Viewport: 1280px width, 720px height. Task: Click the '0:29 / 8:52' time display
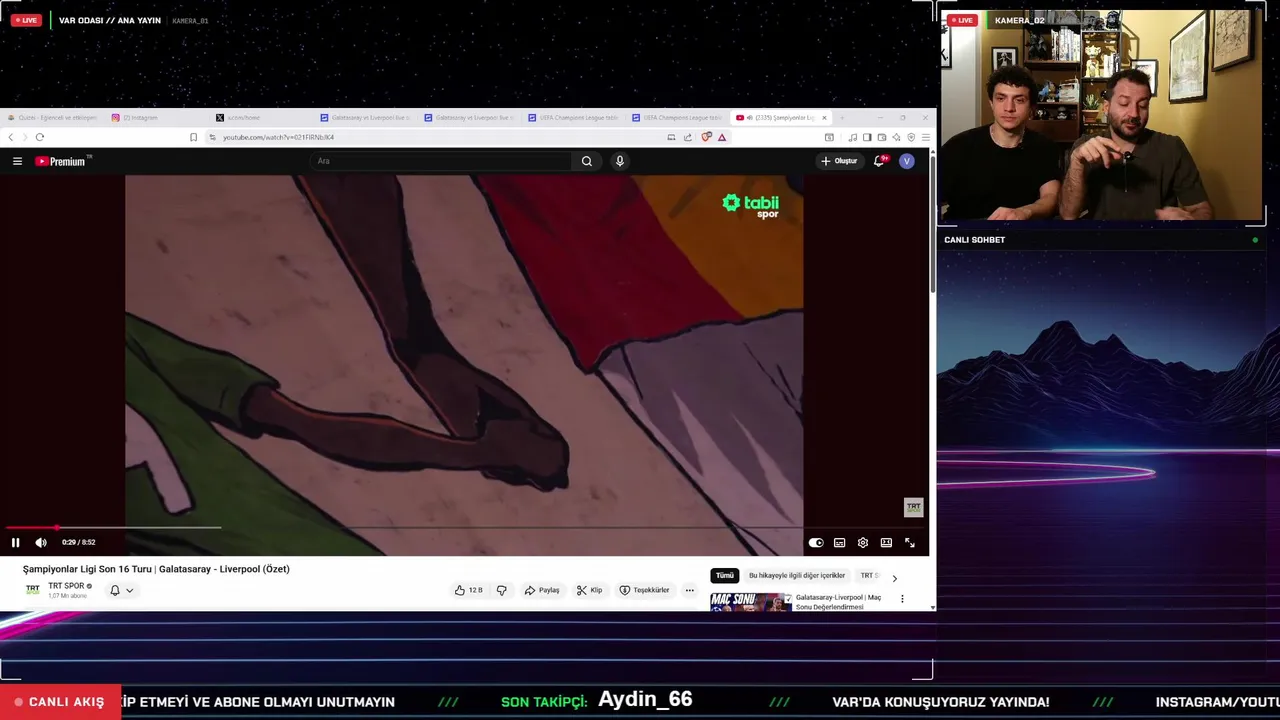pyautogui.click(x=78, y=542)
